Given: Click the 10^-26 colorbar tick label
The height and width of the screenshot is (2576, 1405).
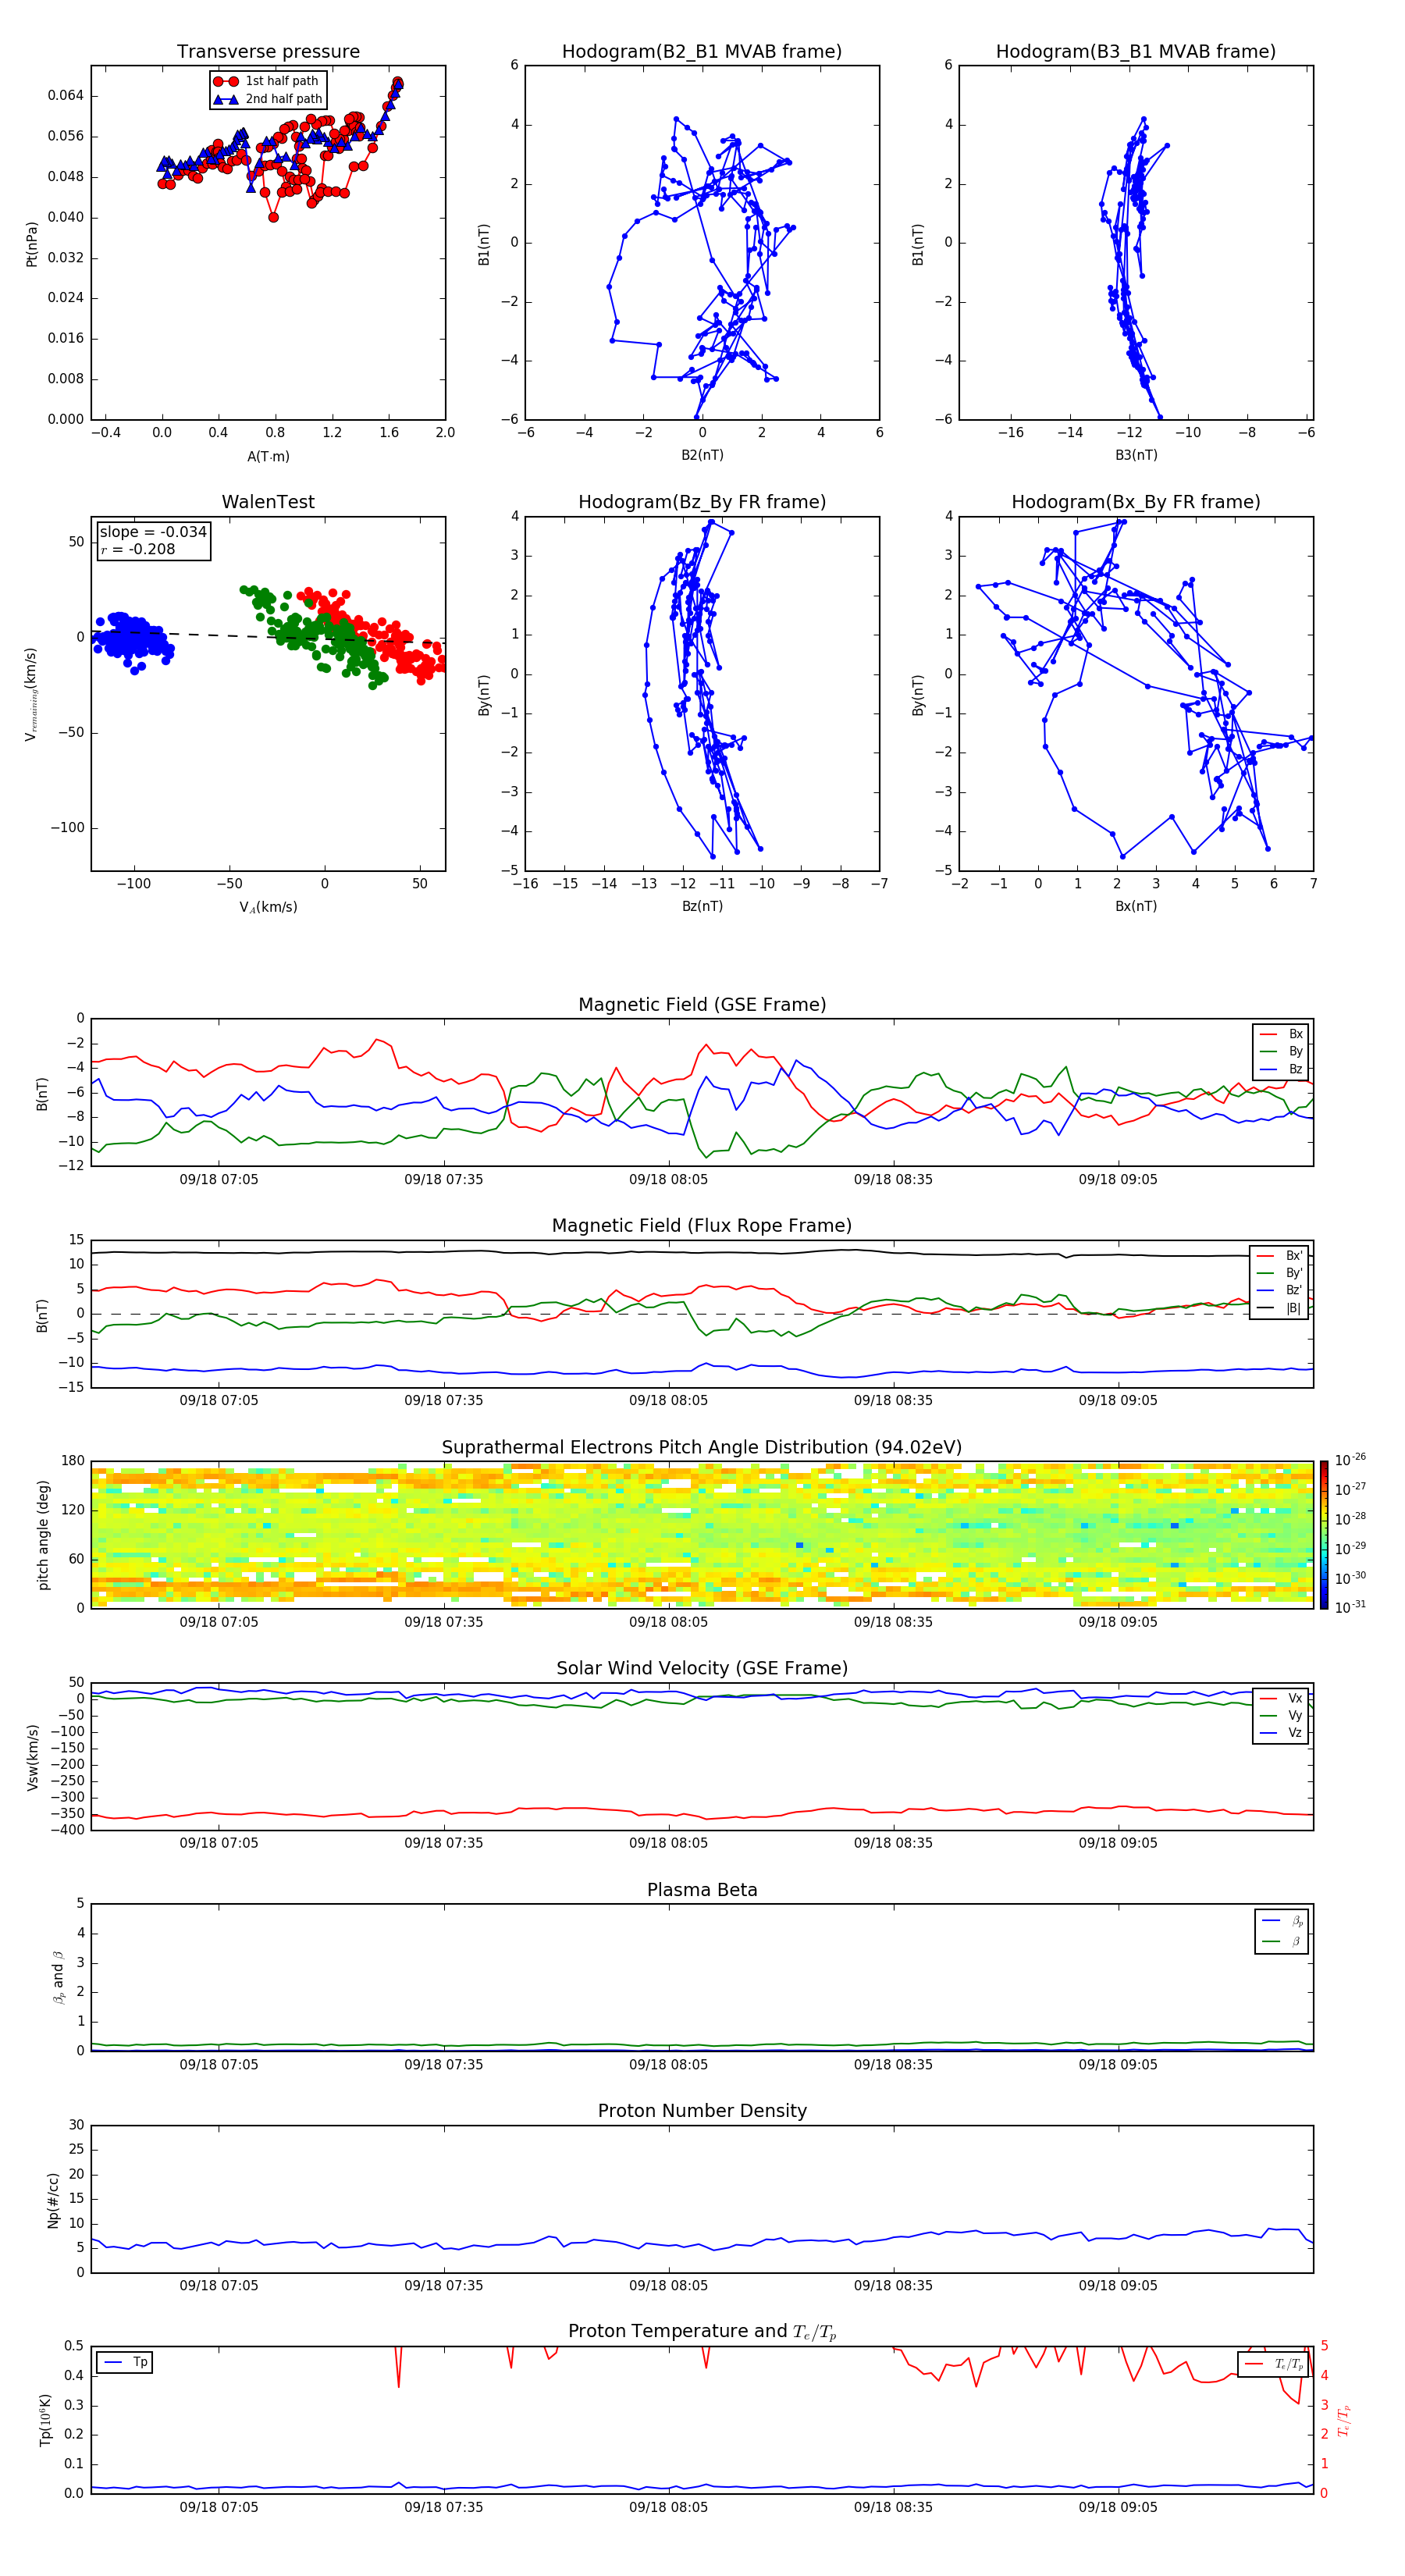Looking at the screenshot, I should coord(1350,1460).
